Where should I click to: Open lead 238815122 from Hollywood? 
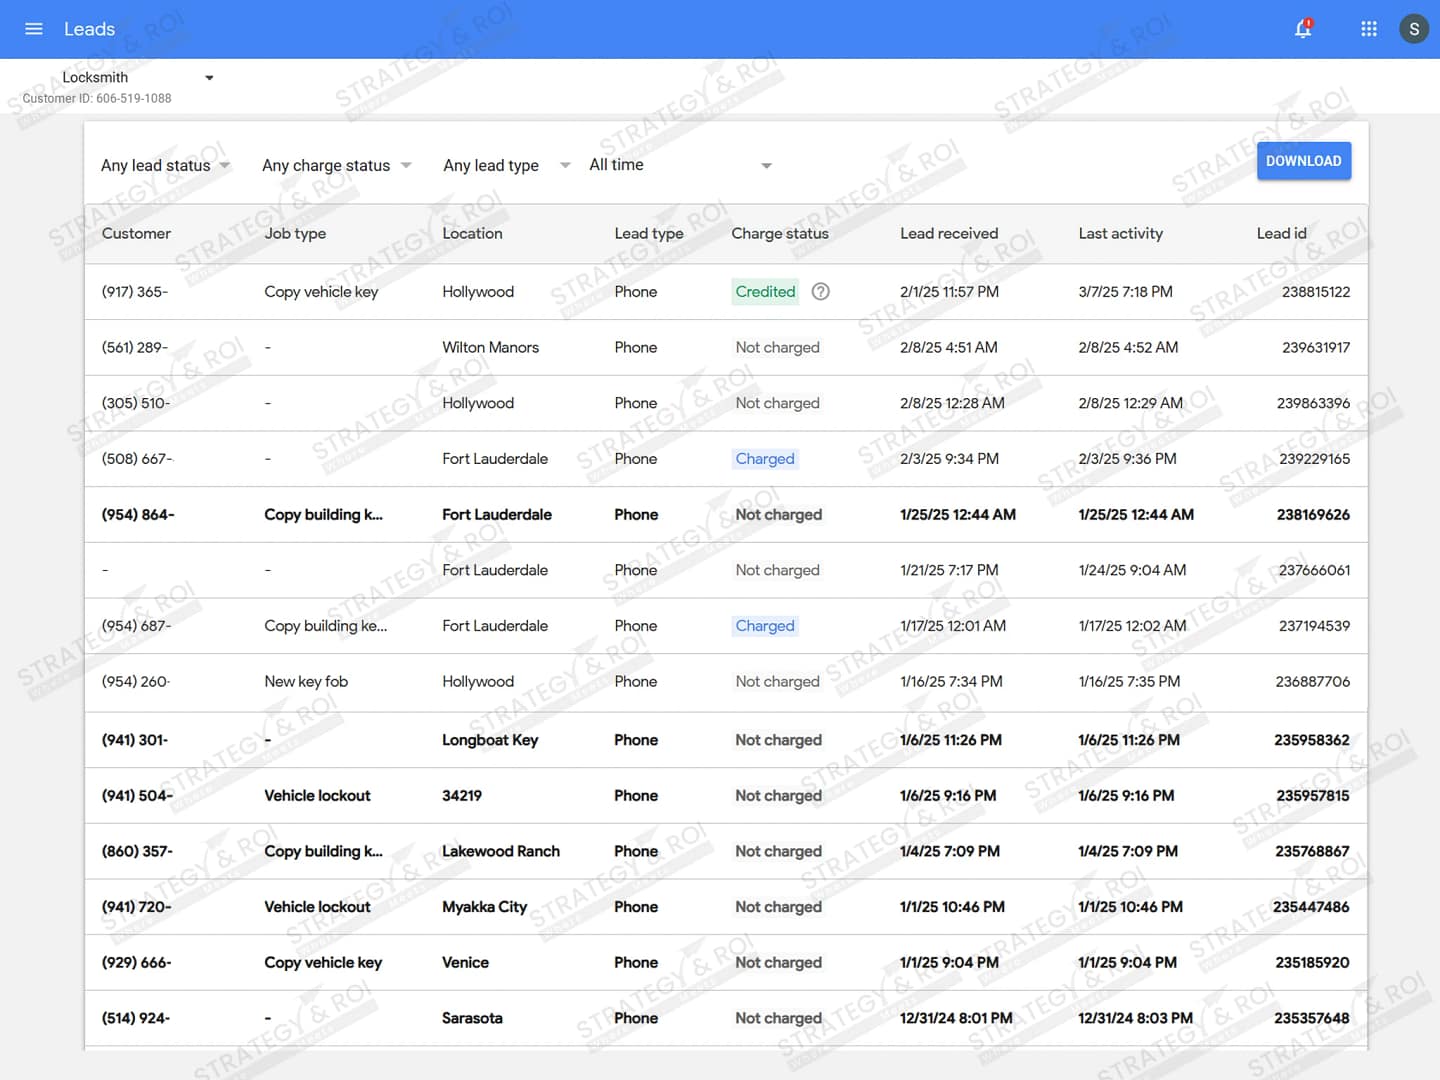click(x=1315, y=292)
